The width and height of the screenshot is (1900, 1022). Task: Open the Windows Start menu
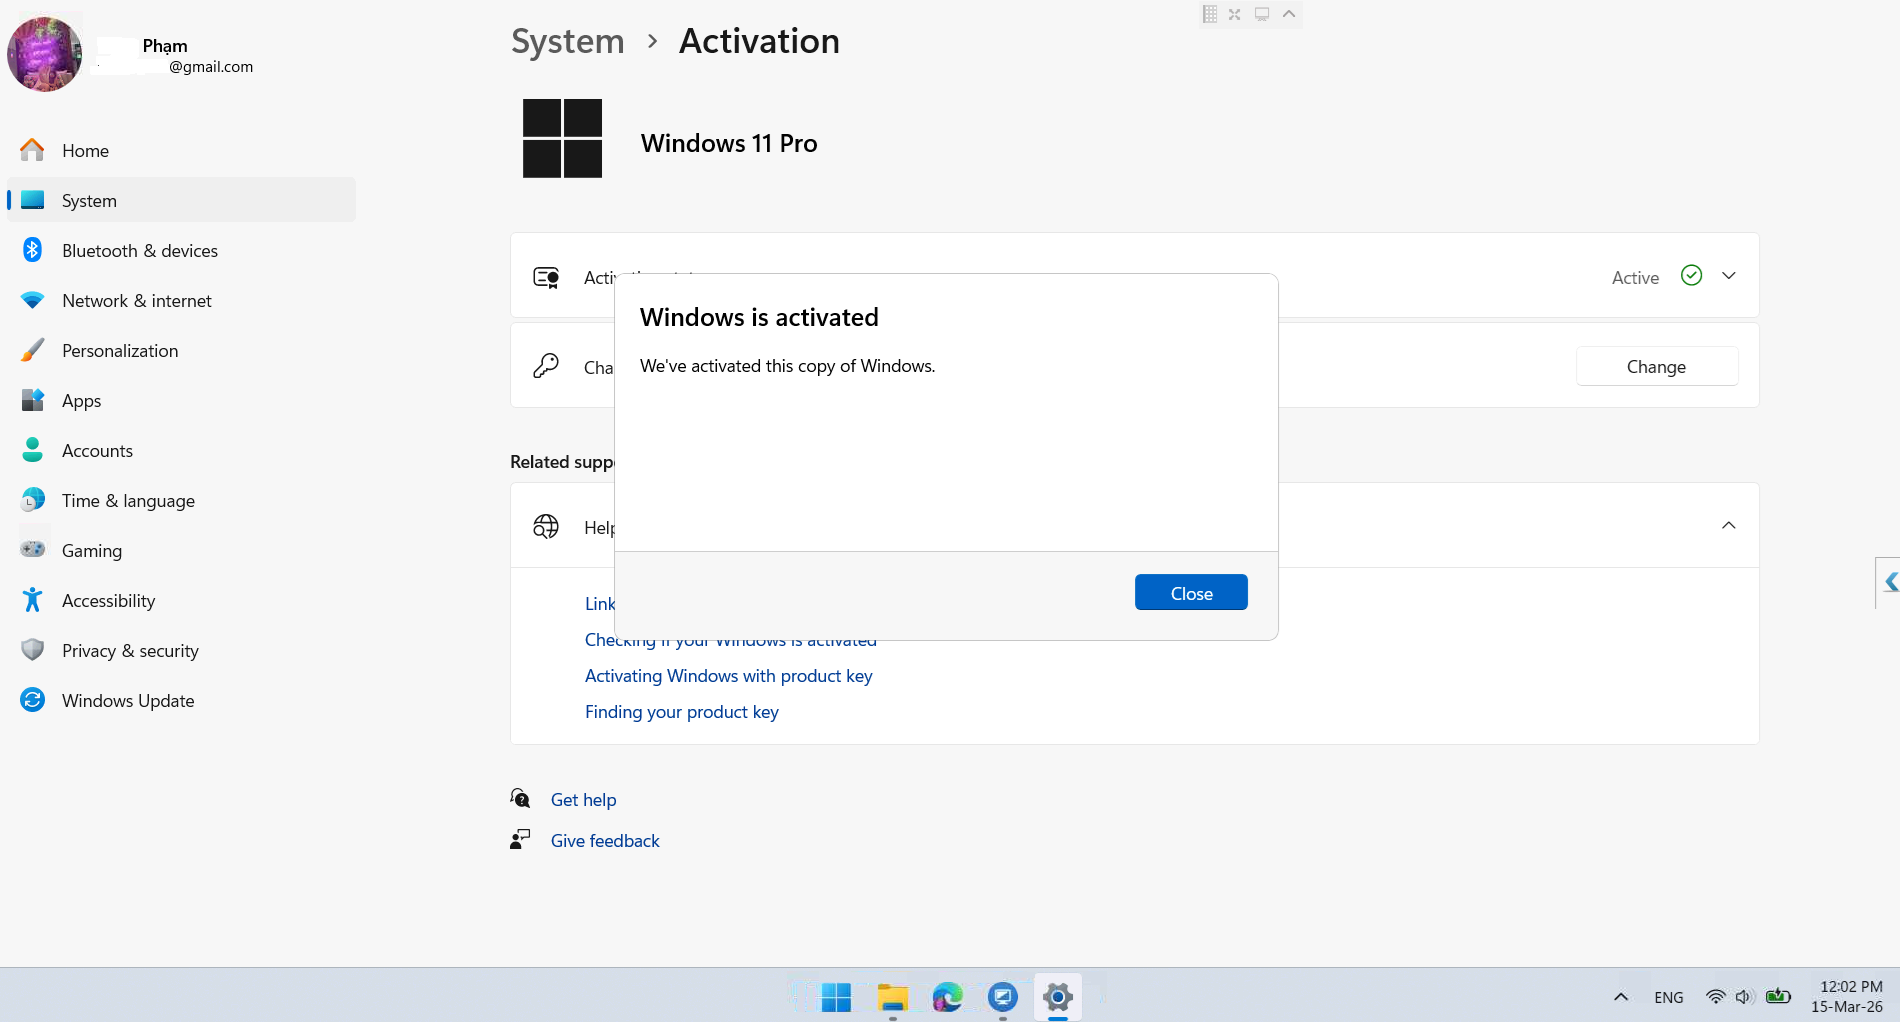(836, 997)
